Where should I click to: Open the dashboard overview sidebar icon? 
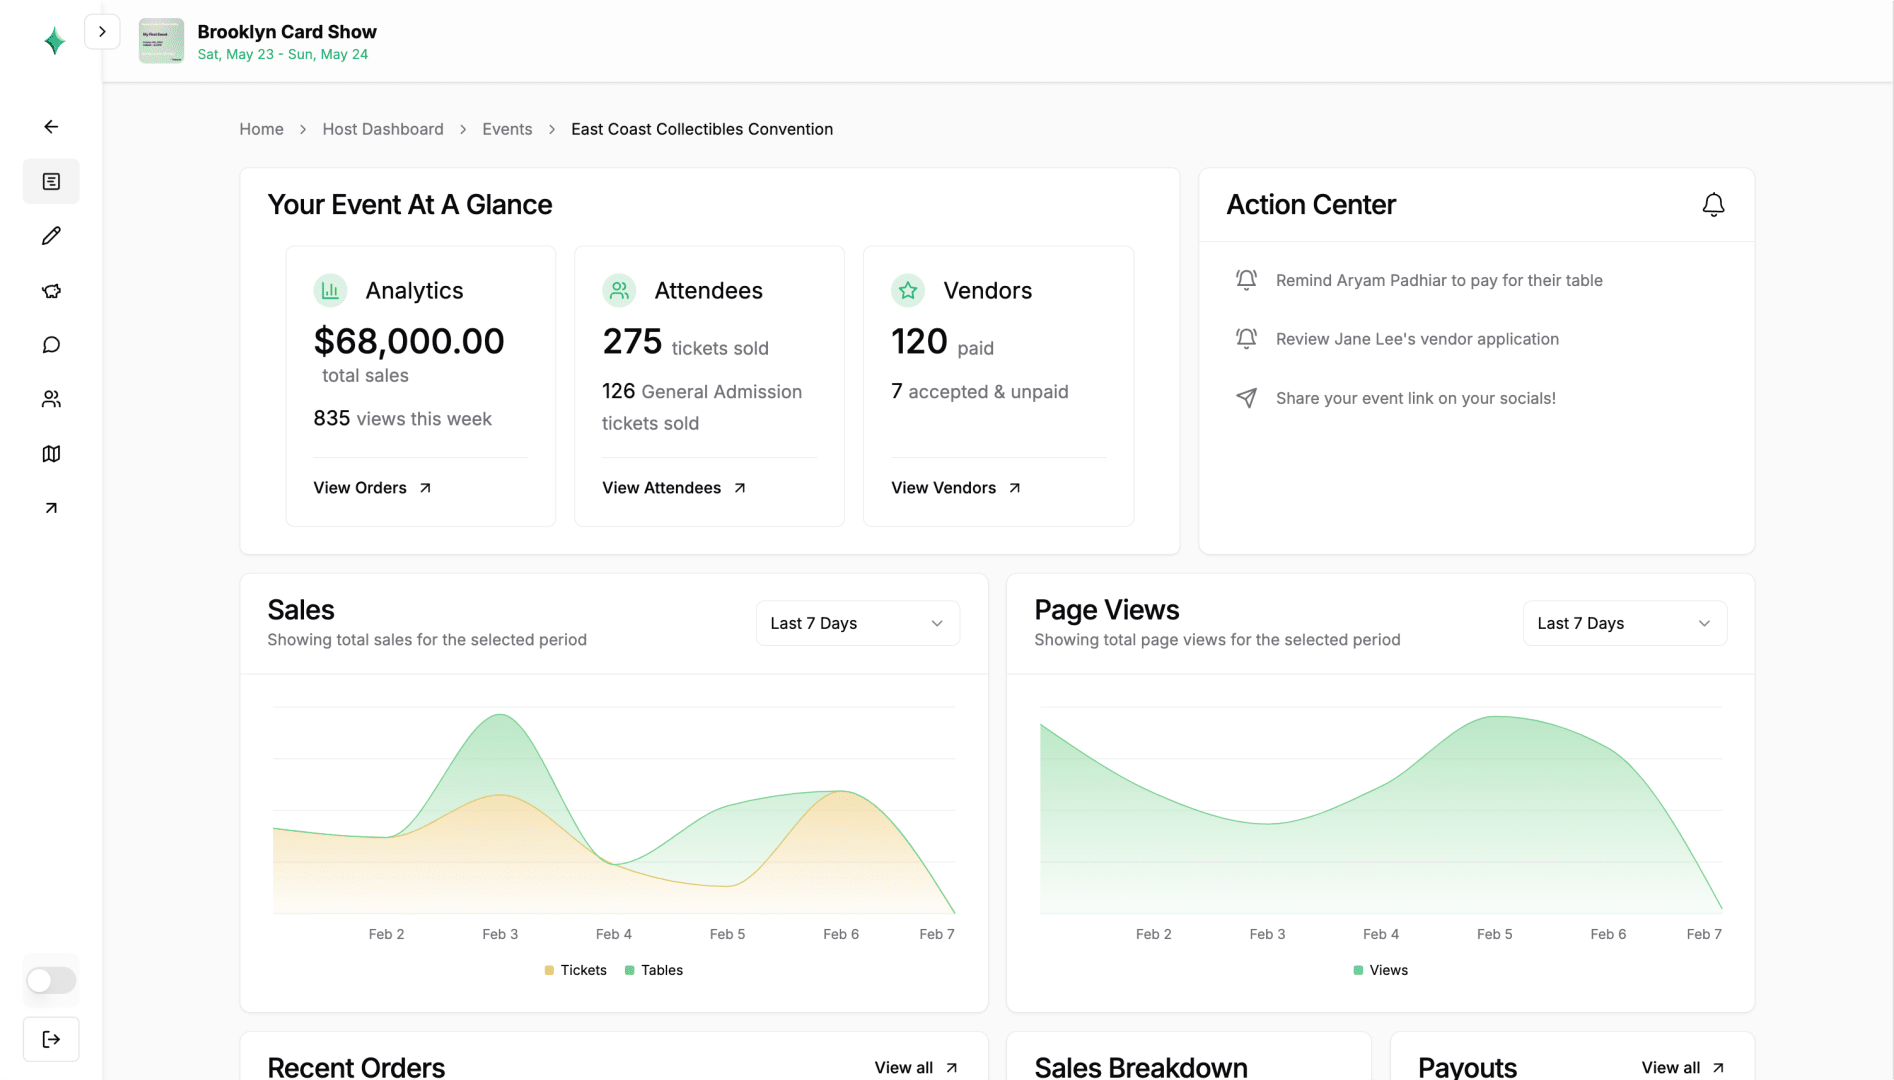(x=51, y=182)
